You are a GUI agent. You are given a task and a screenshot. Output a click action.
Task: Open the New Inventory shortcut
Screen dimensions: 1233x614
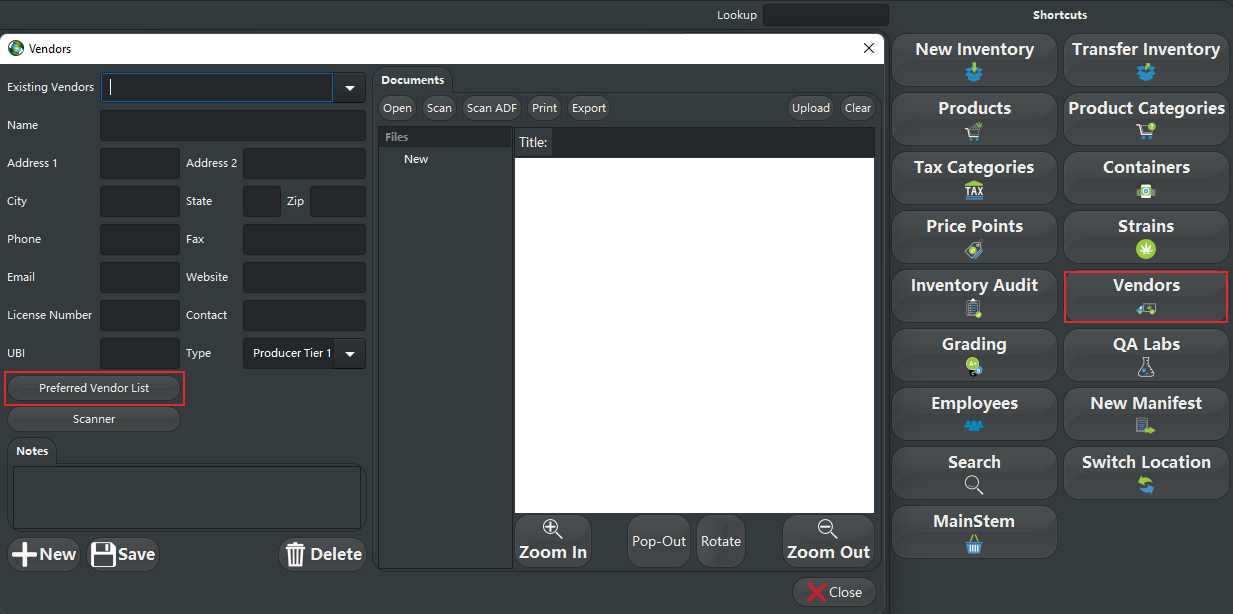(x=973, y=59)
